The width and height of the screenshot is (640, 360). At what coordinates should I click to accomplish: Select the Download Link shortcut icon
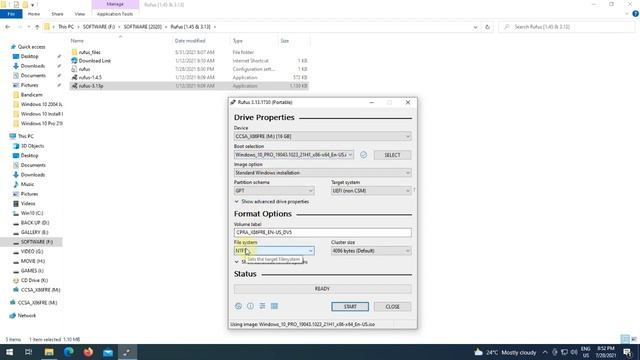click(x=74, y=60)
